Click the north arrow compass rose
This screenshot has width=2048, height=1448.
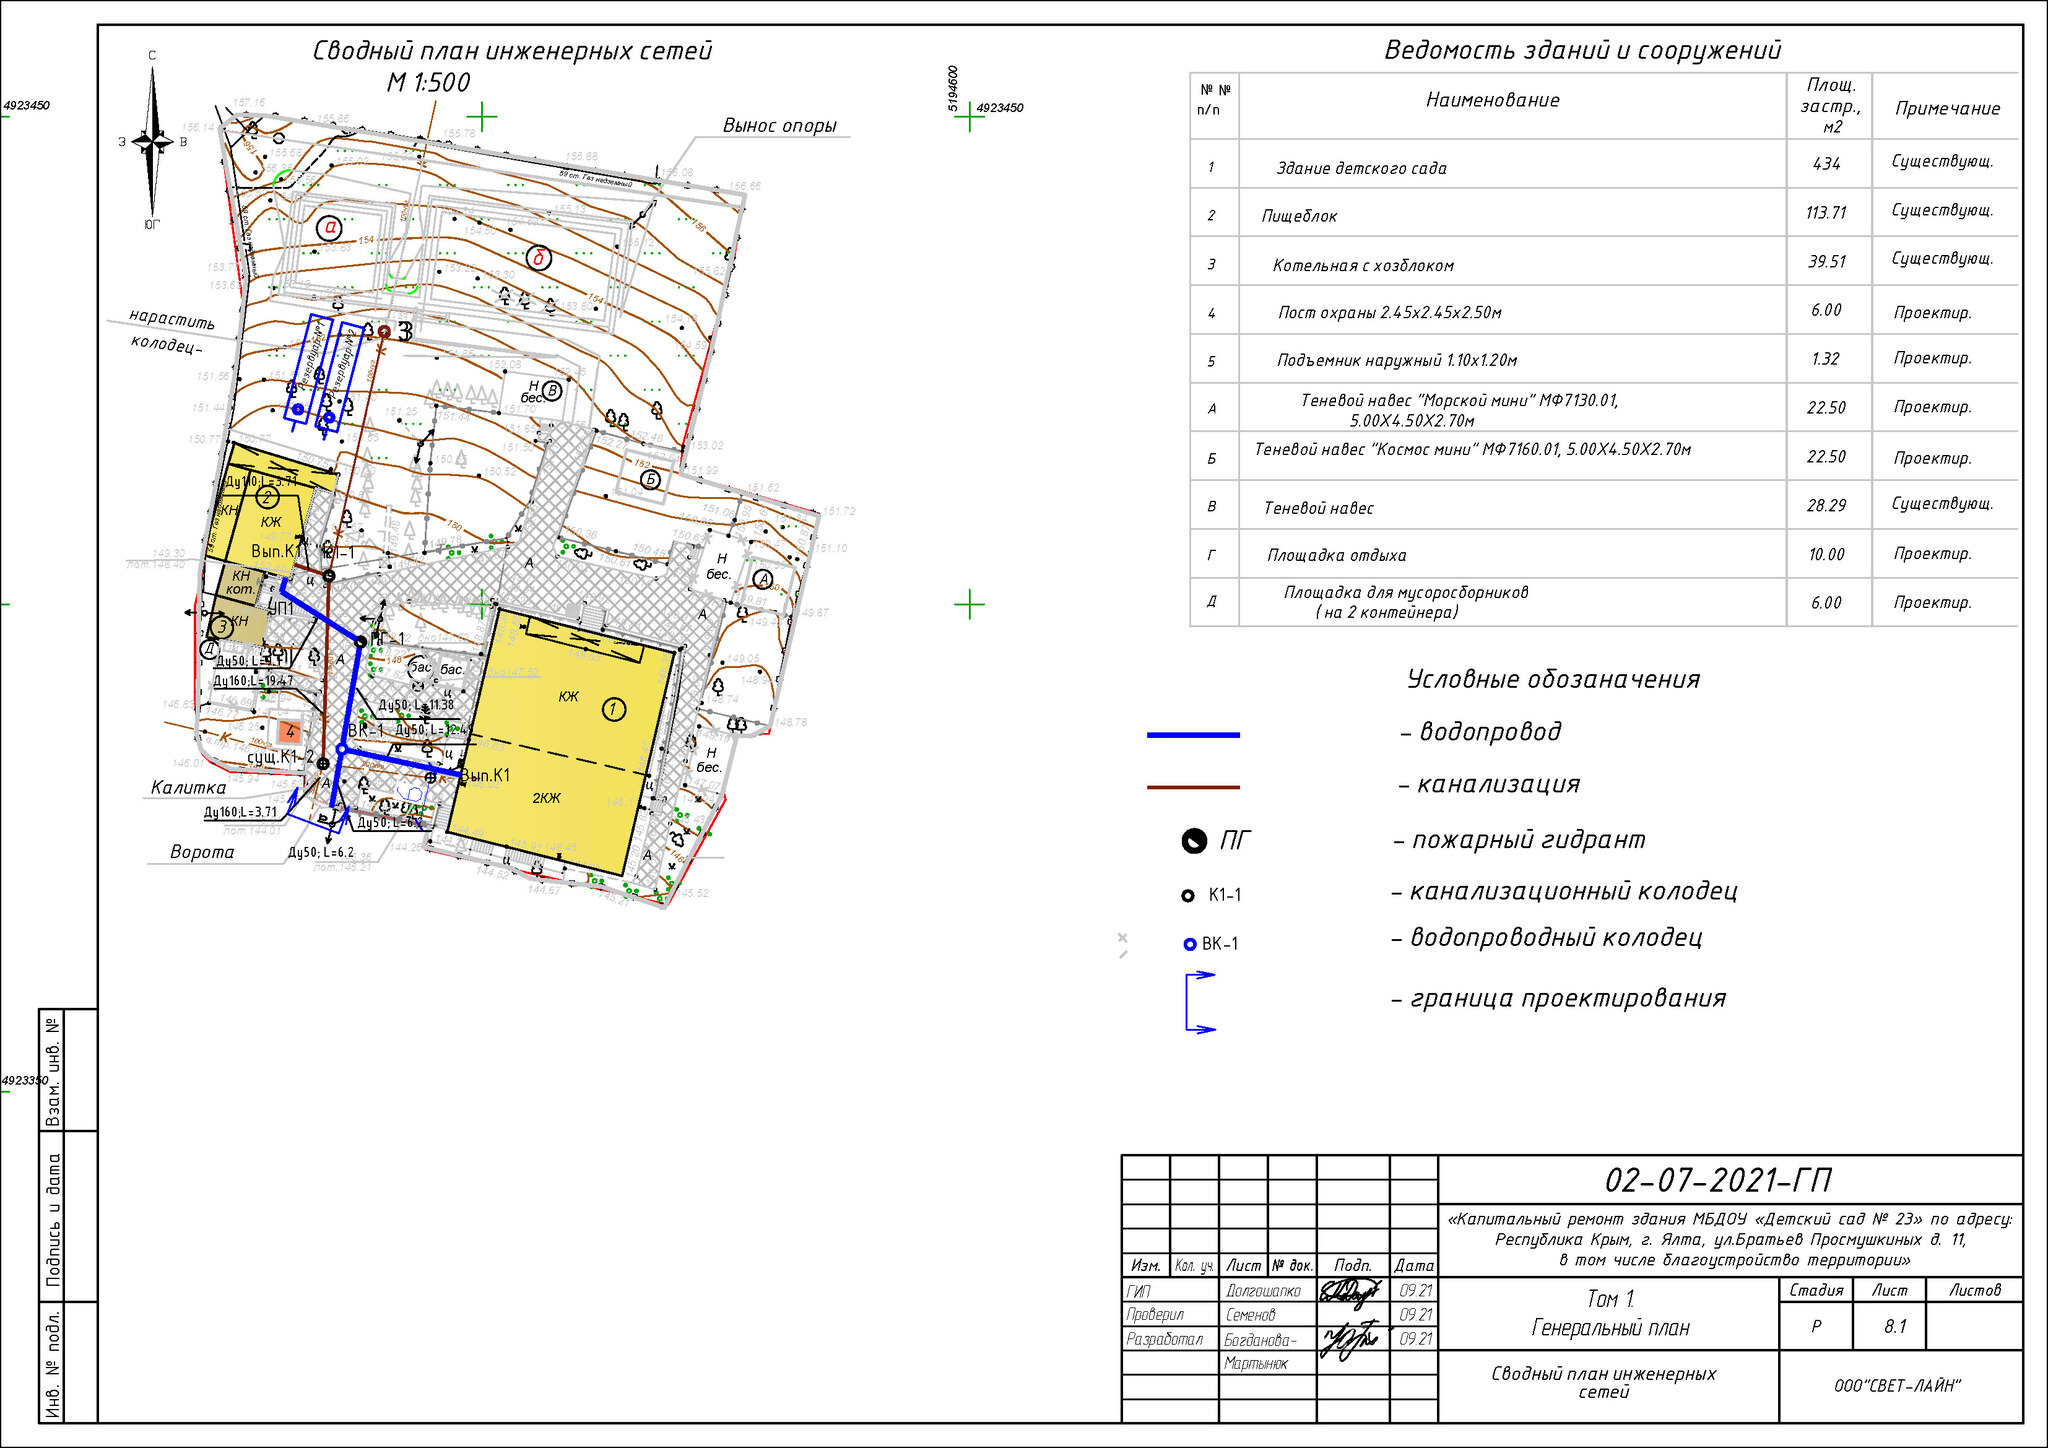pos(152,142)
